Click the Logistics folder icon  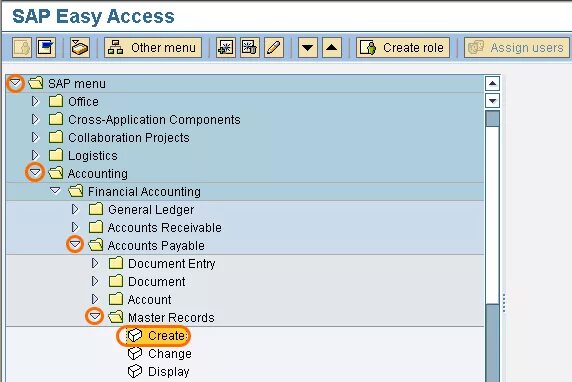click(x=56, y=155)
